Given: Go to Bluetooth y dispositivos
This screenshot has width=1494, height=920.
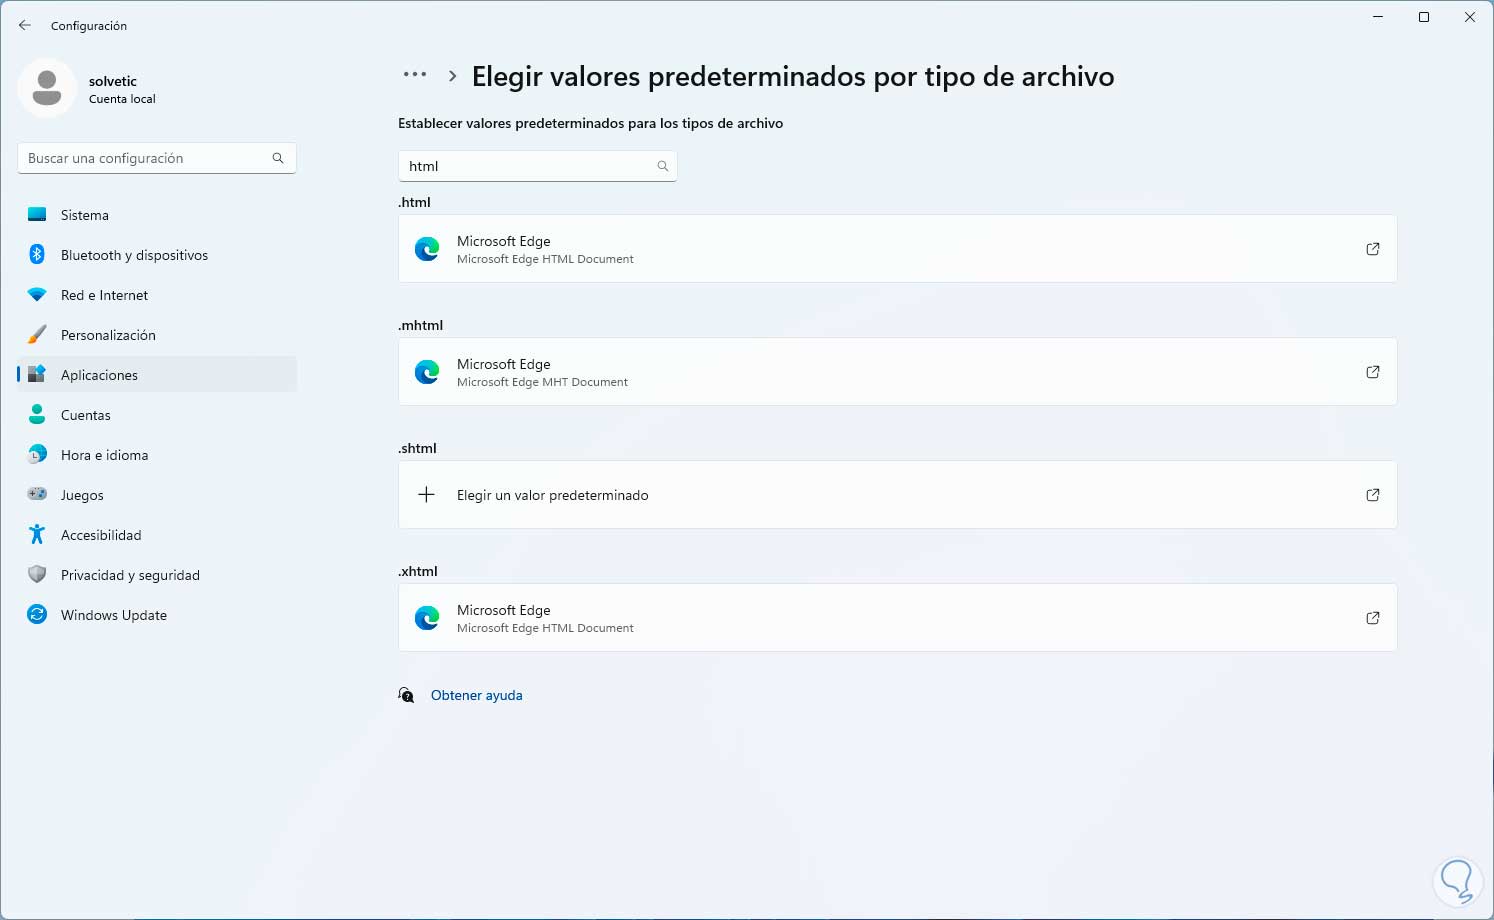Looking at the screenshot, I should click(157, 255).
